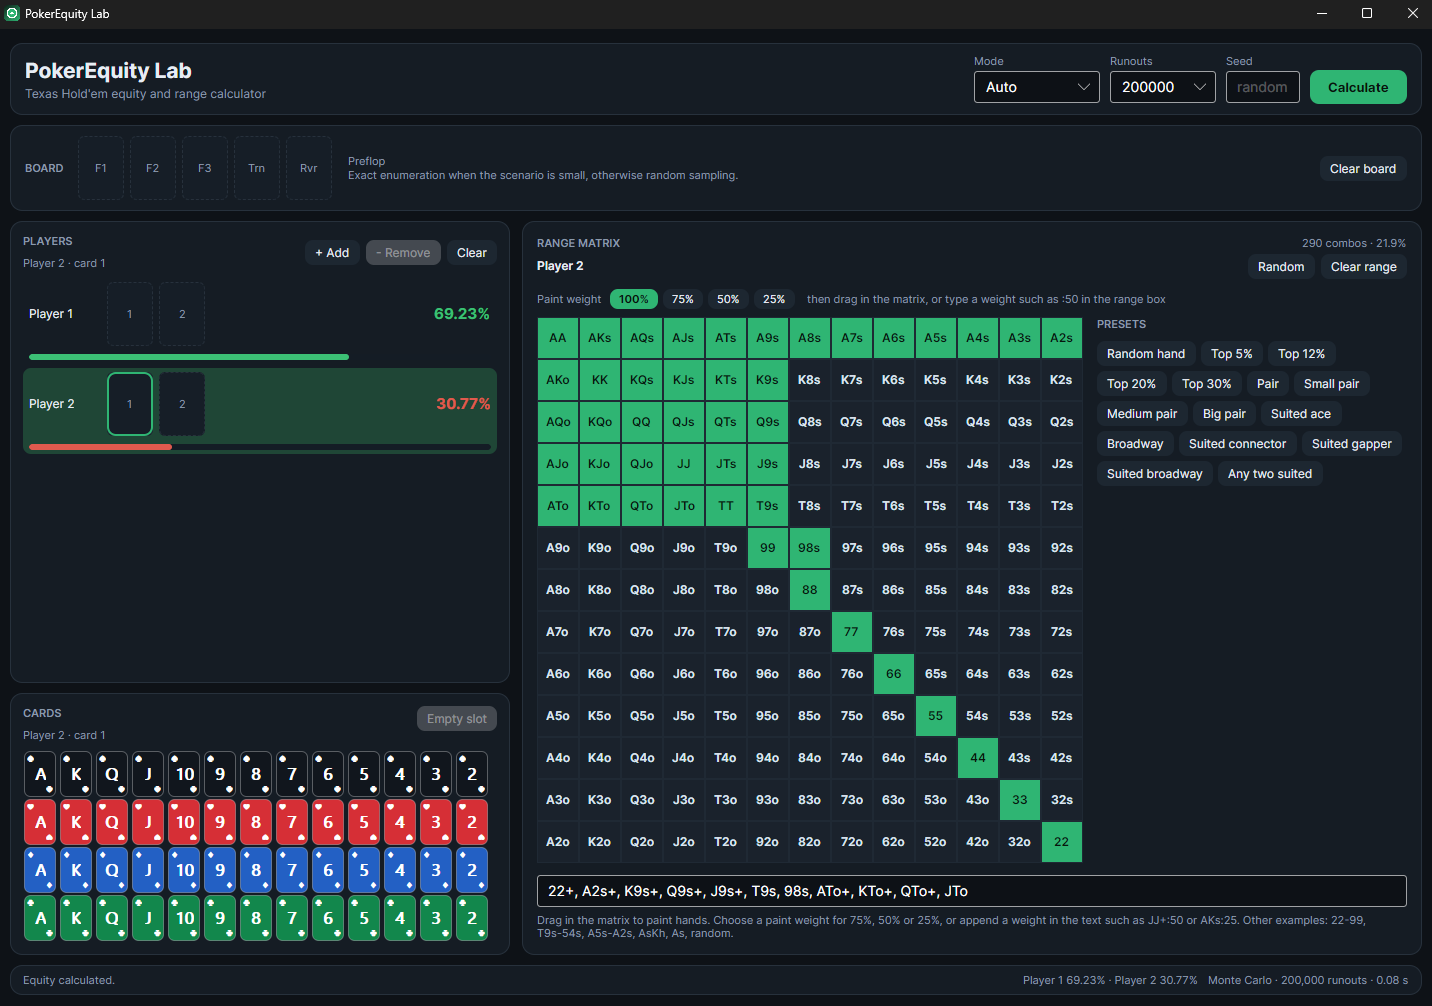
Task: Pick the green 8 of clubs card
Action: pyautogui.click(x=256, y=918)
